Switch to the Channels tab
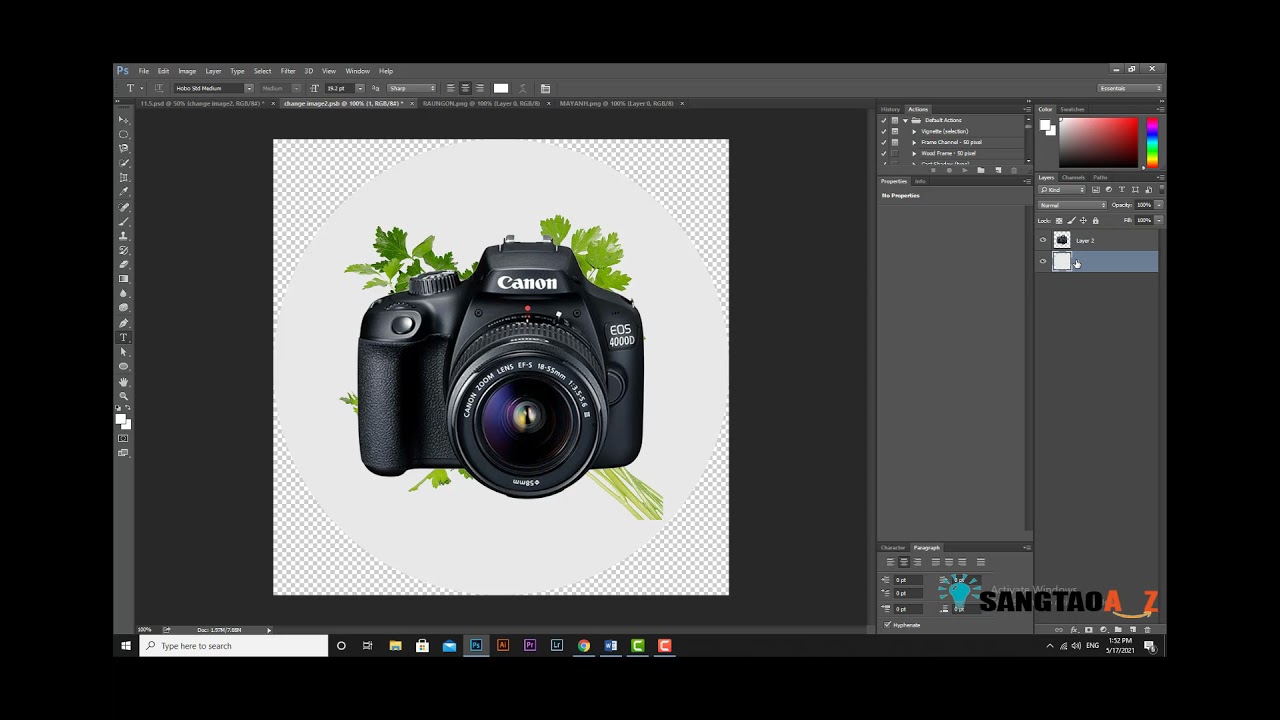1280x720 pixels. 1073,177
